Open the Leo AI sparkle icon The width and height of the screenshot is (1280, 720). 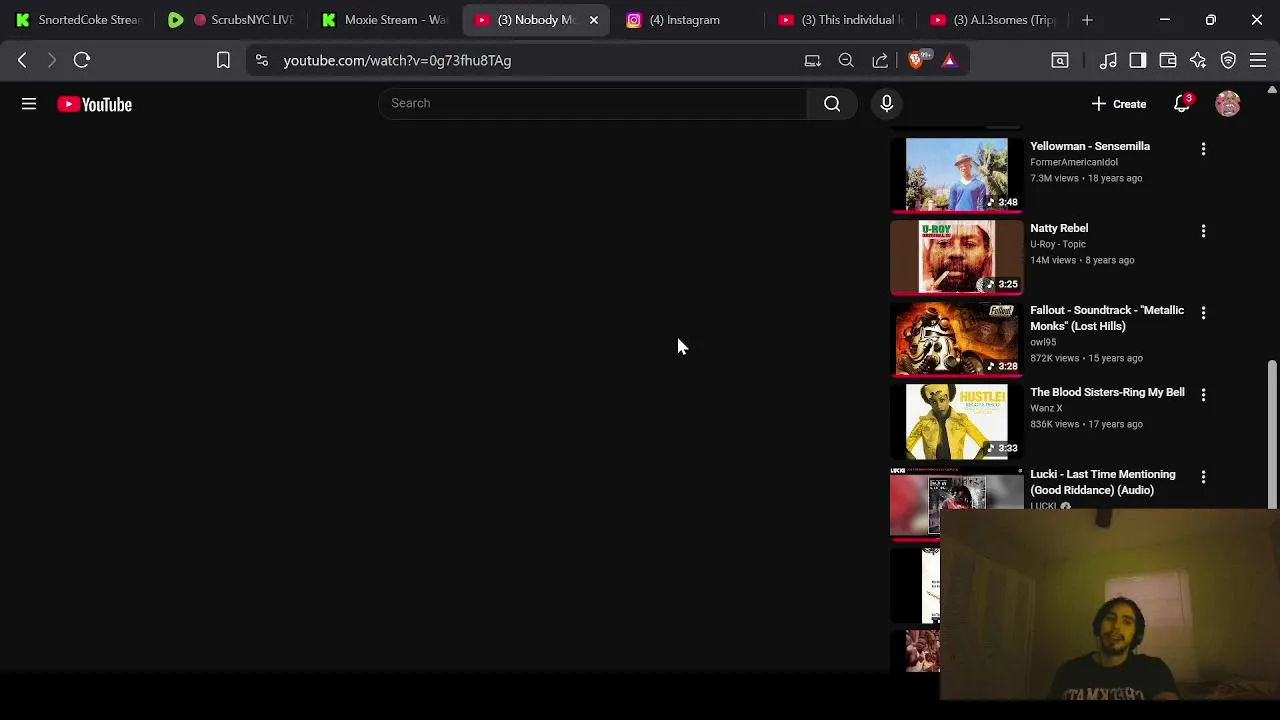click(1198, 60)
